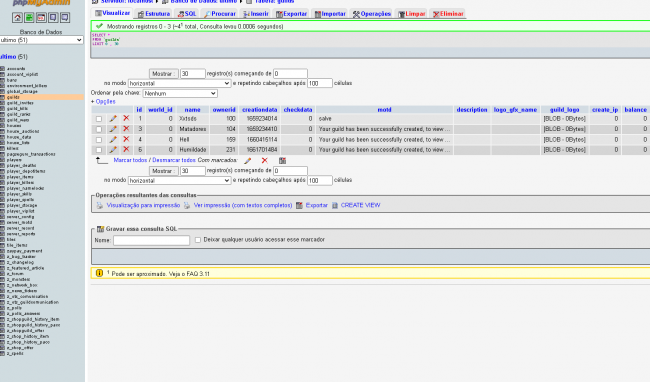
Task: Open the 'Banco de Dados' database dropdown
Action: coord(41,40)
